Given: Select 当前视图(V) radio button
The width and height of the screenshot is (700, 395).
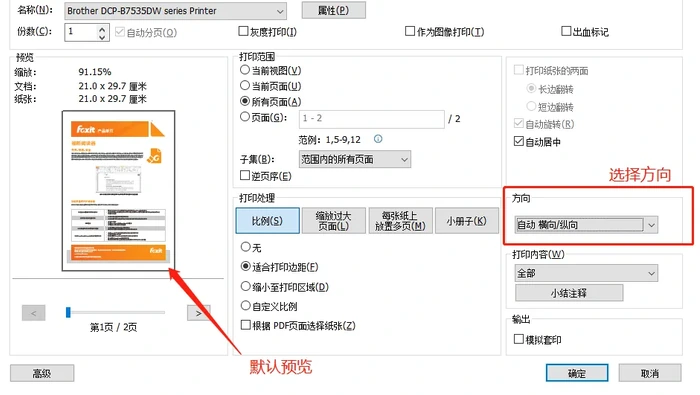Looking at the screenshot, I should click(245, 70).
